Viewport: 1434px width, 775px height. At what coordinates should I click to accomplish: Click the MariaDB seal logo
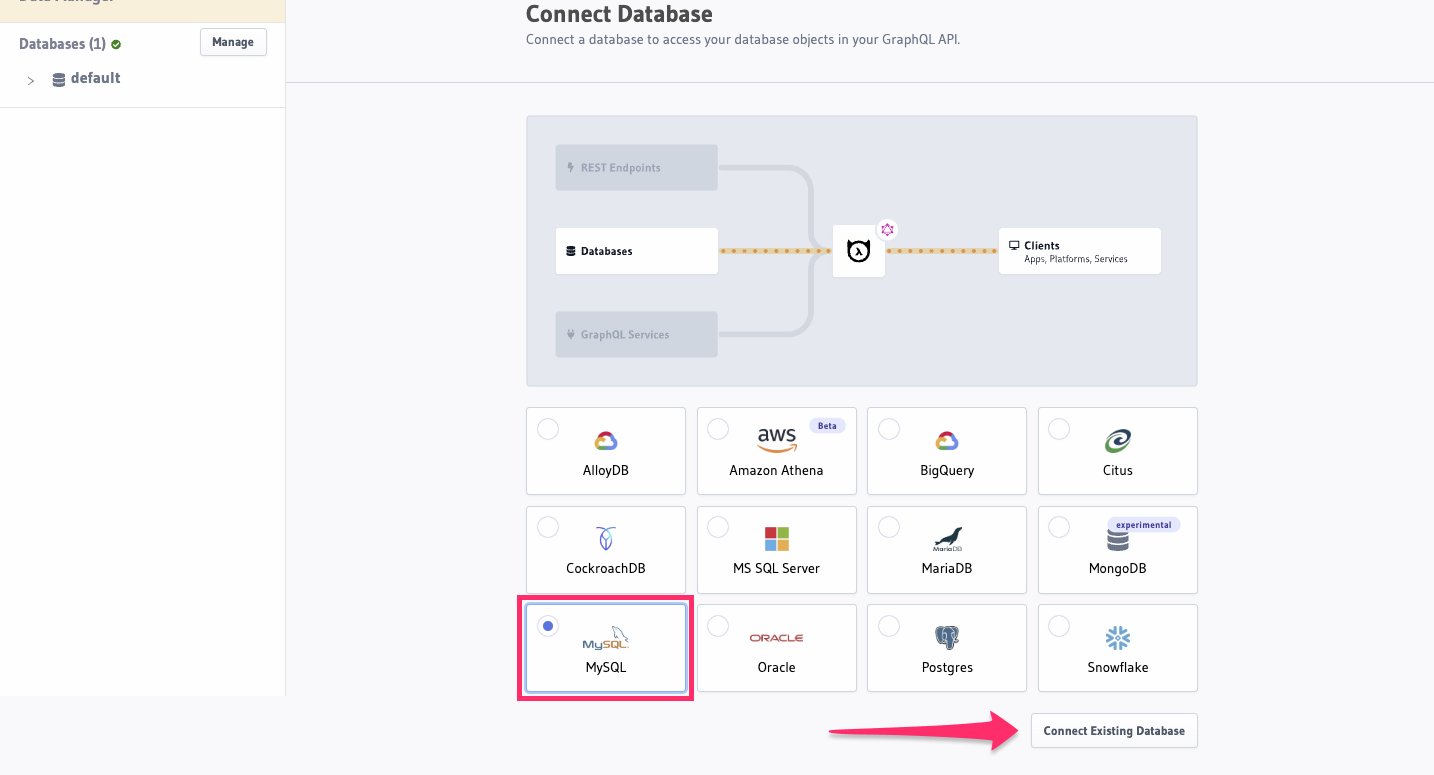click(x=947, y=539)
